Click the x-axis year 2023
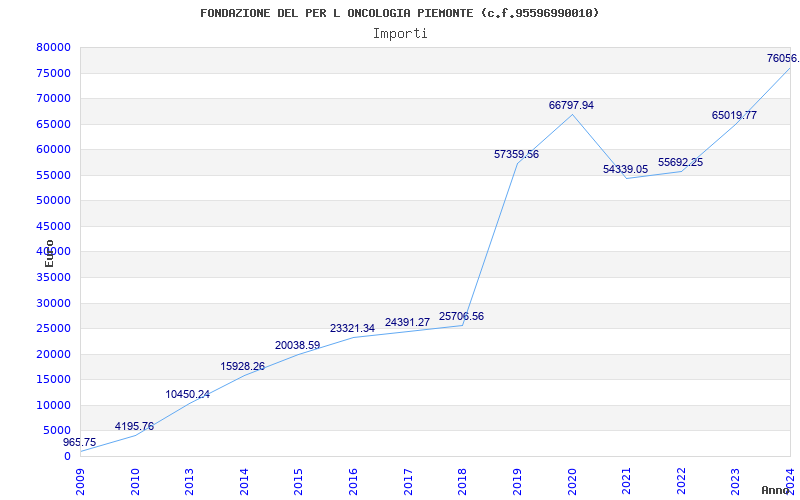Image resolution: width=800 pixels, height=500 pixels. click(735, 482)
